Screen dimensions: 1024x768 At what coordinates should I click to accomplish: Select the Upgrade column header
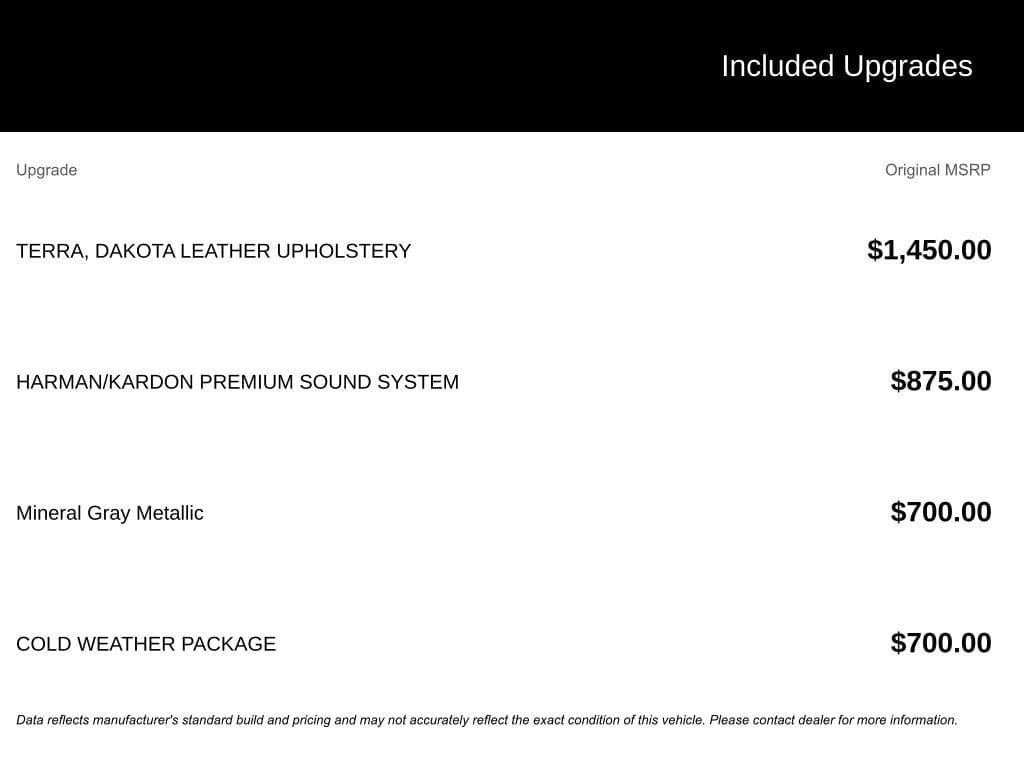click(46, 170)
